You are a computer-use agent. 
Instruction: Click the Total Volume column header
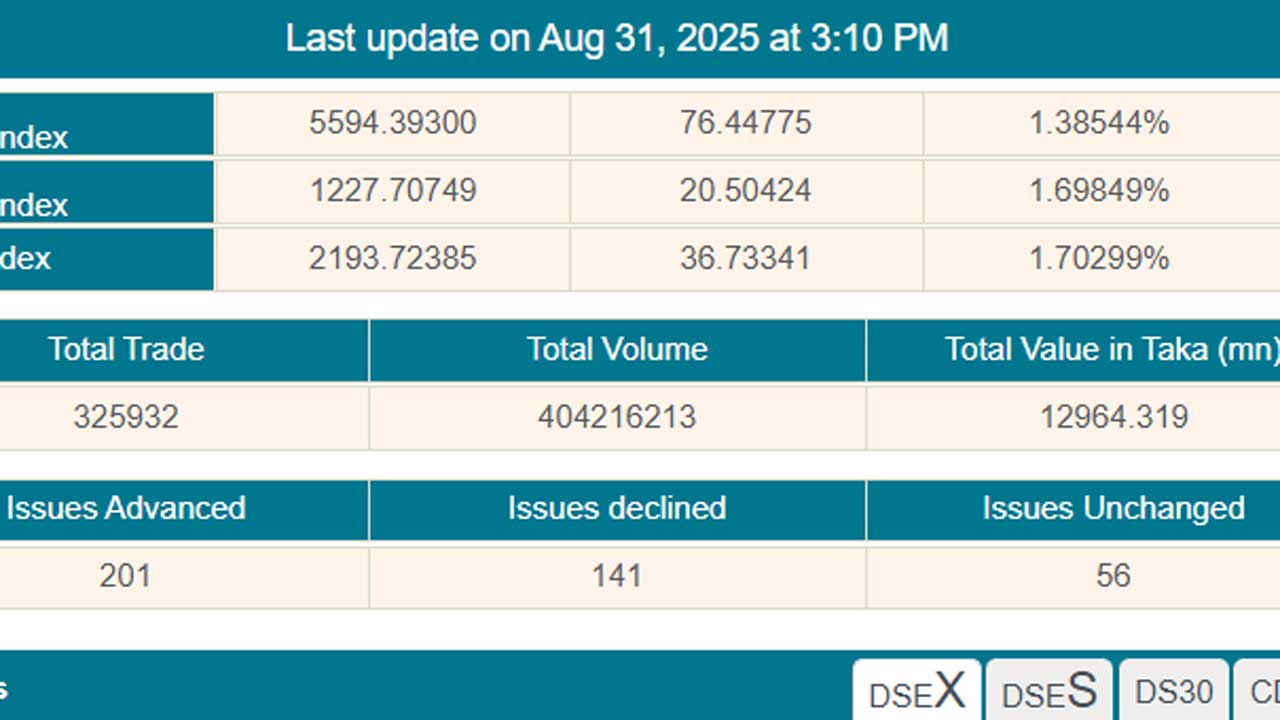(x=617, y=349)
